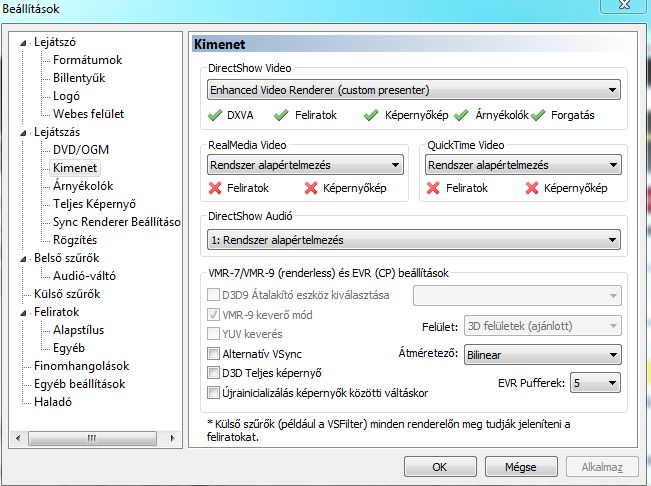Select Haladó in the settings tree
Screen dimensions: 651x486
53,402
